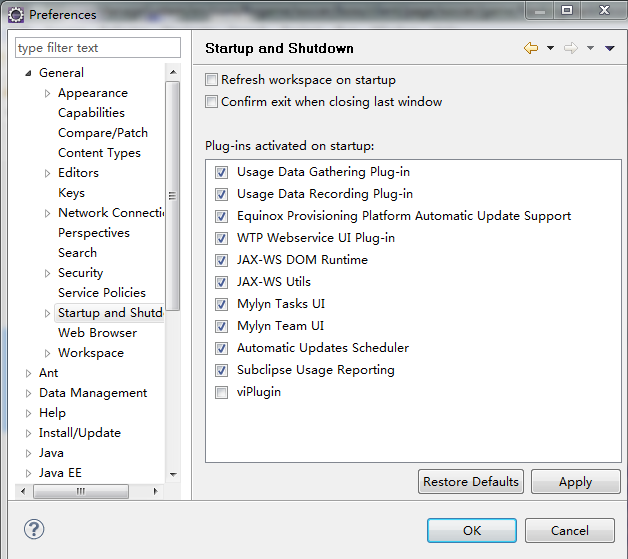Open the forward history dropdown arrow
The height and width of the screenshot is (559, 628).
pos(590,48)
